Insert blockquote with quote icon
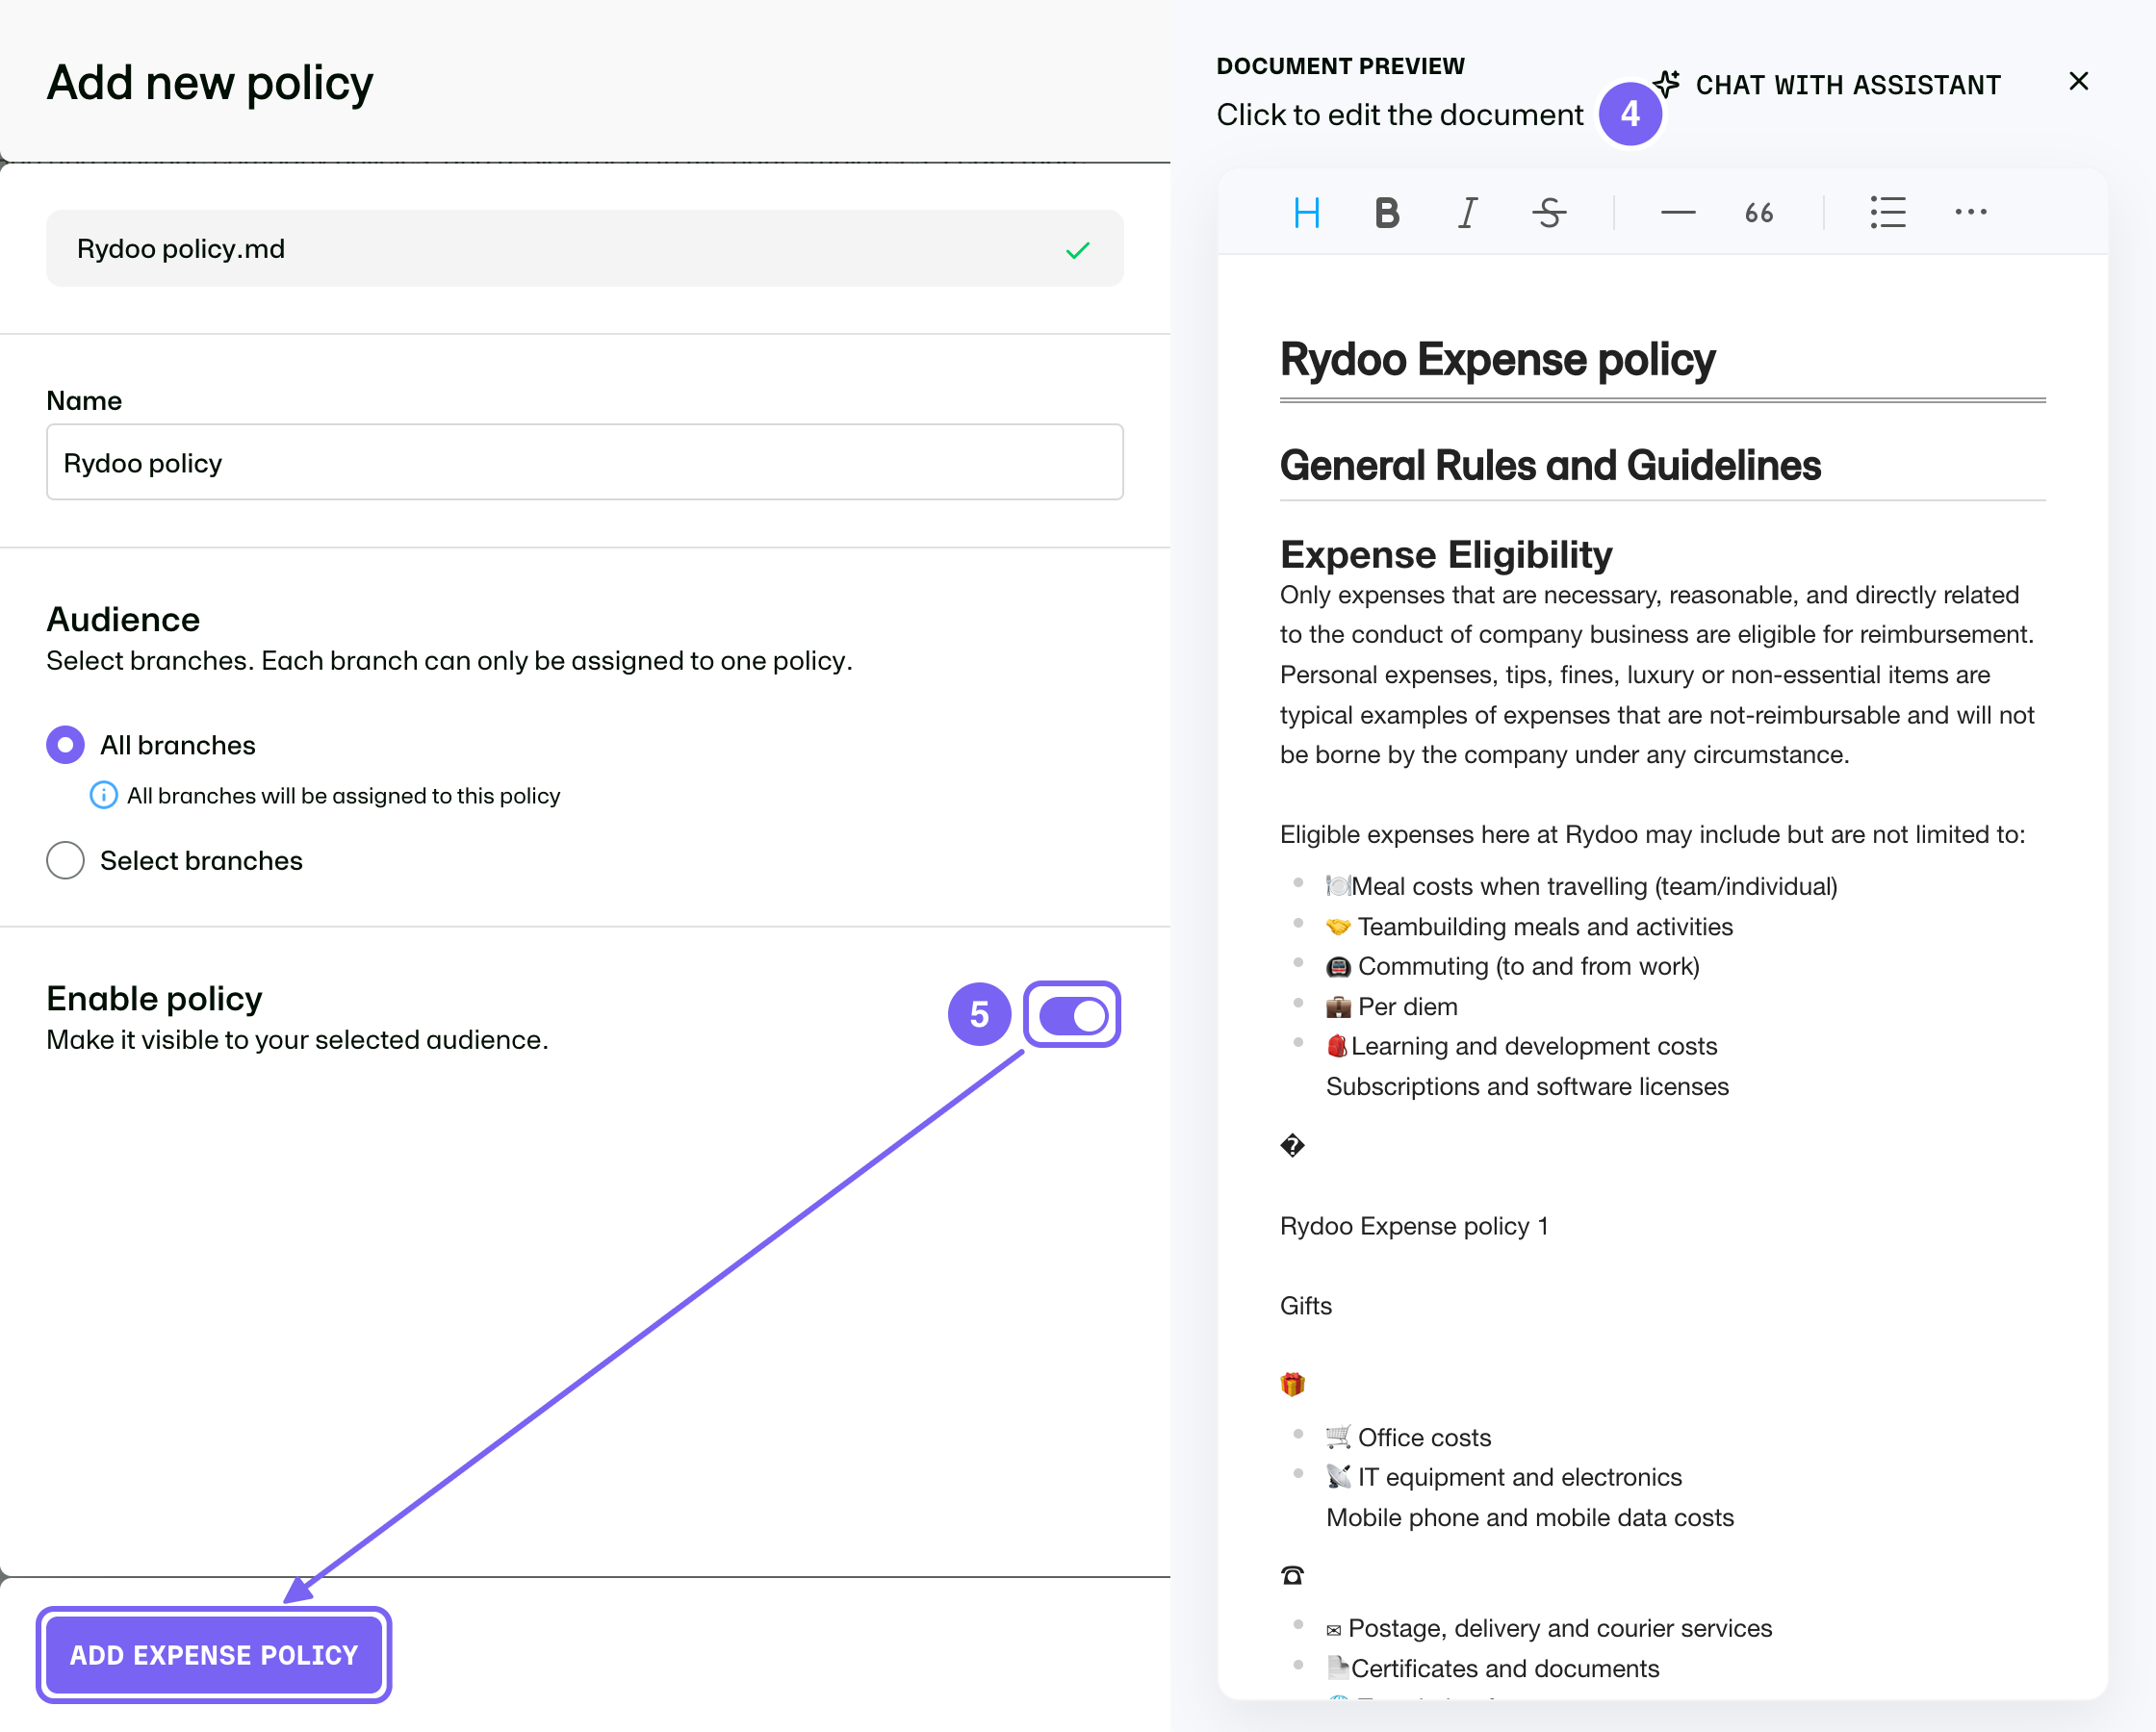Viewport: 2156px width, 1732px height. 1759,213
